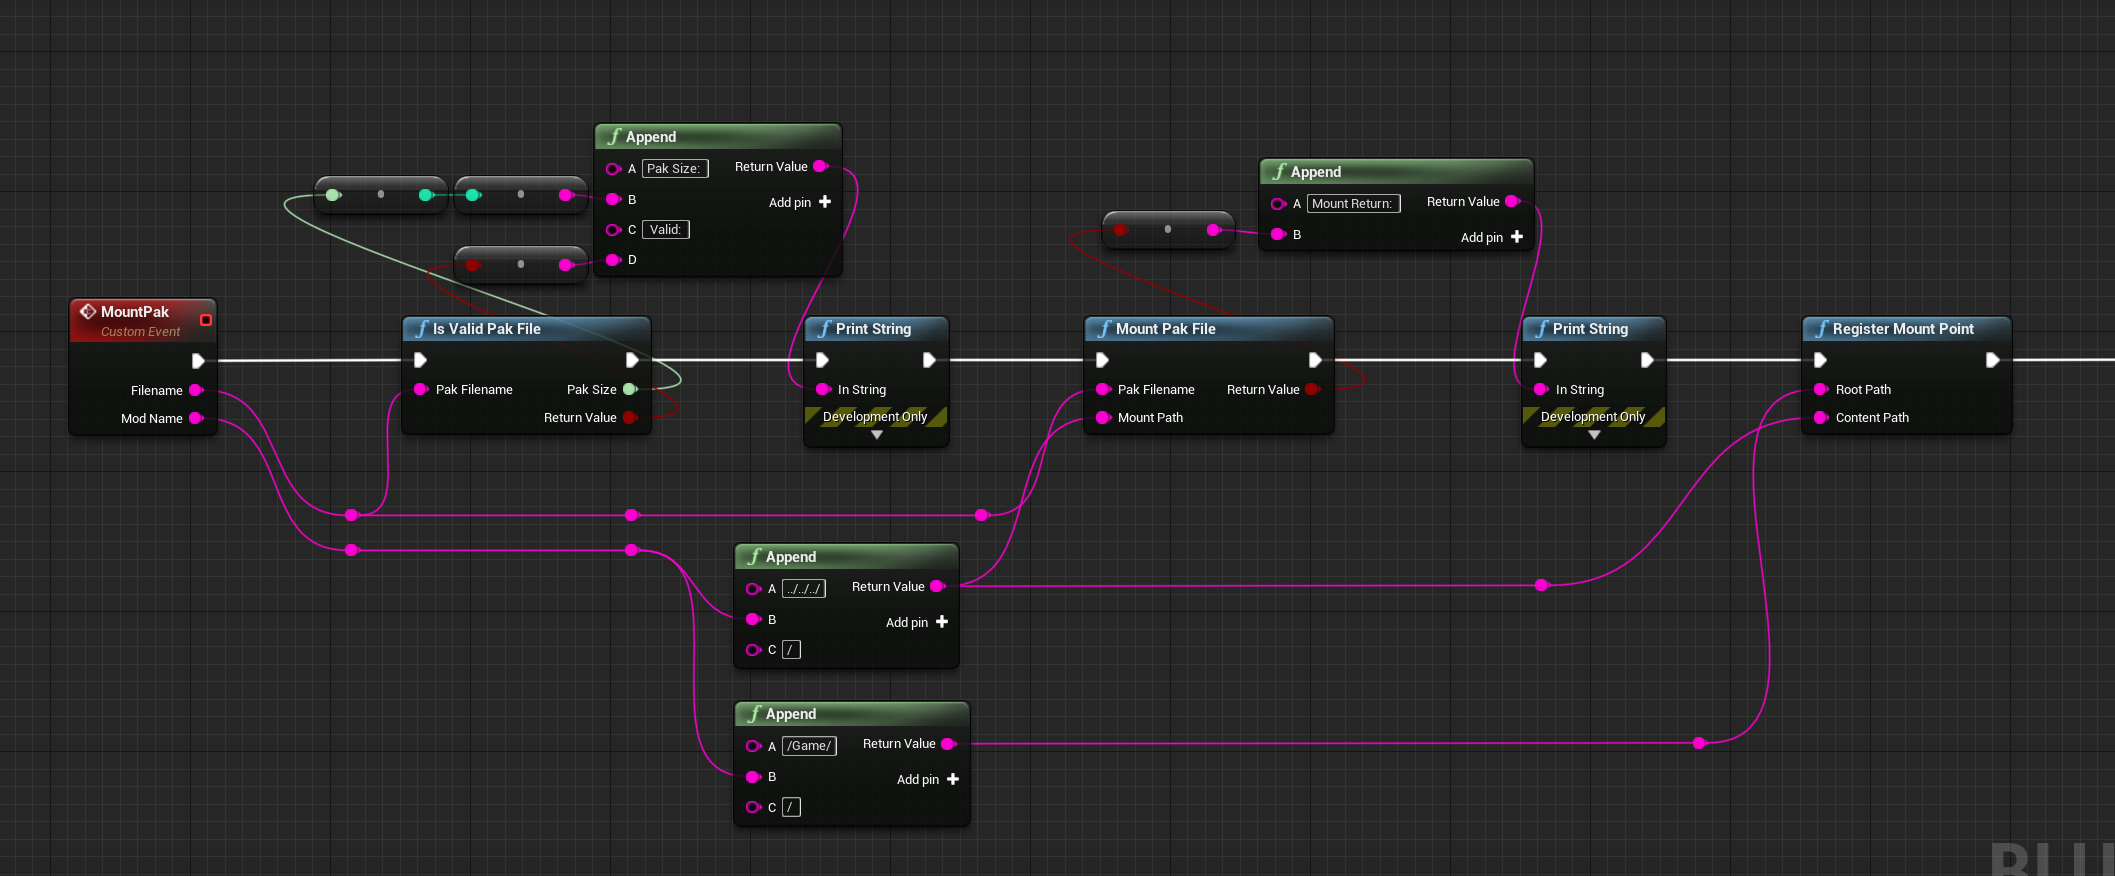Click pin D on the Pak Size Append node

pyautogui.click(x=614, y=260)
